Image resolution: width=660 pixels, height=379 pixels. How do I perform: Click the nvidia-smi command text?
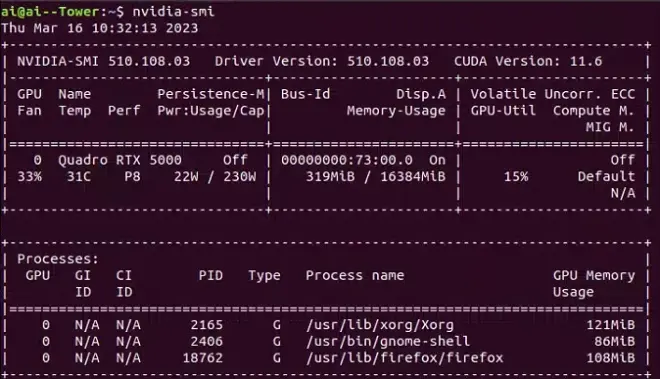point(173,11)
